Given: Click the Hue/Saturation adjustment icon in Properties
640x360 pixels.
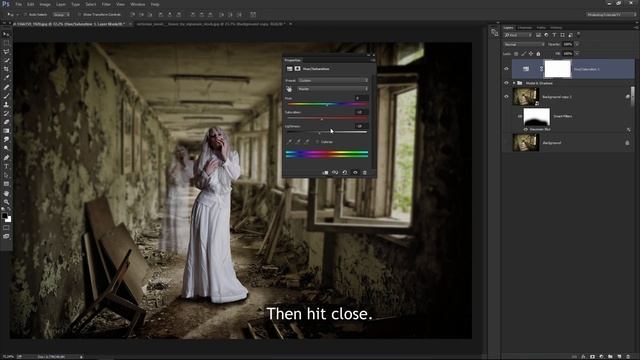Looking at the screenshot, I should [x=289, y=69].
